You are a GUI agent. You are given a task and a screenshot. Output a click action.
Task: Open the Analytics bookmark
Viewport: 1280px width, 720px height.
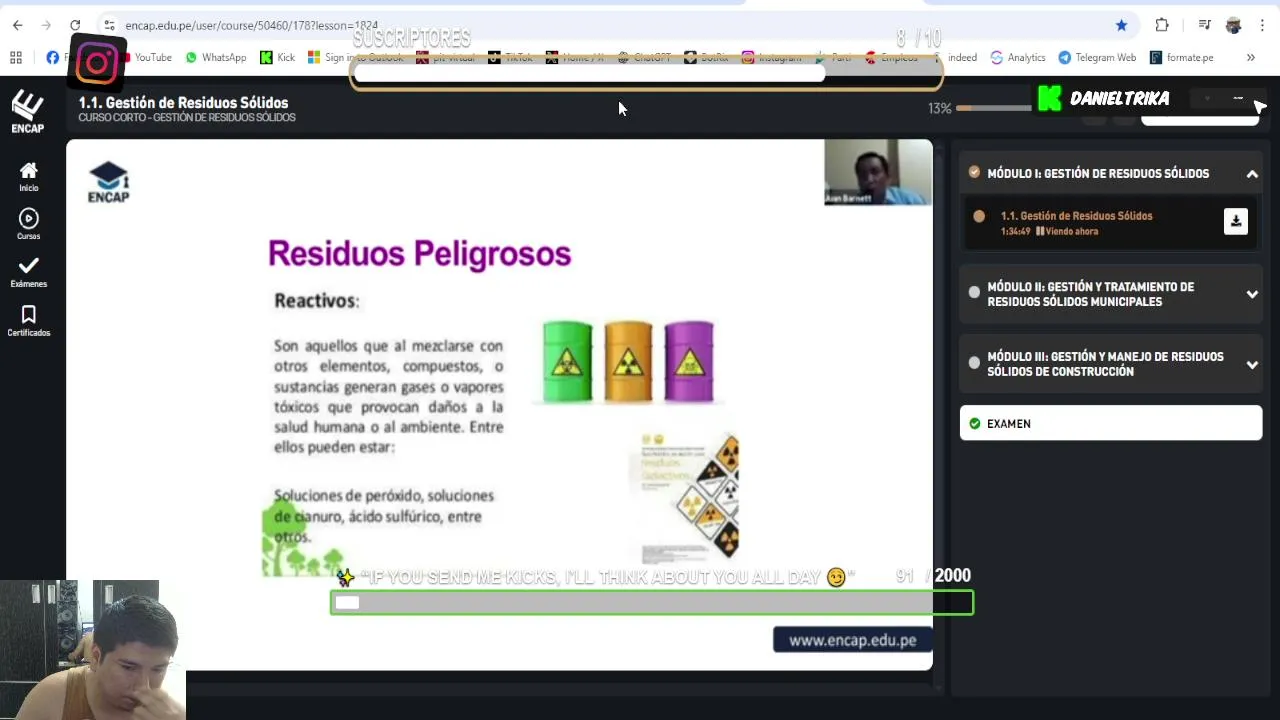1017,57
